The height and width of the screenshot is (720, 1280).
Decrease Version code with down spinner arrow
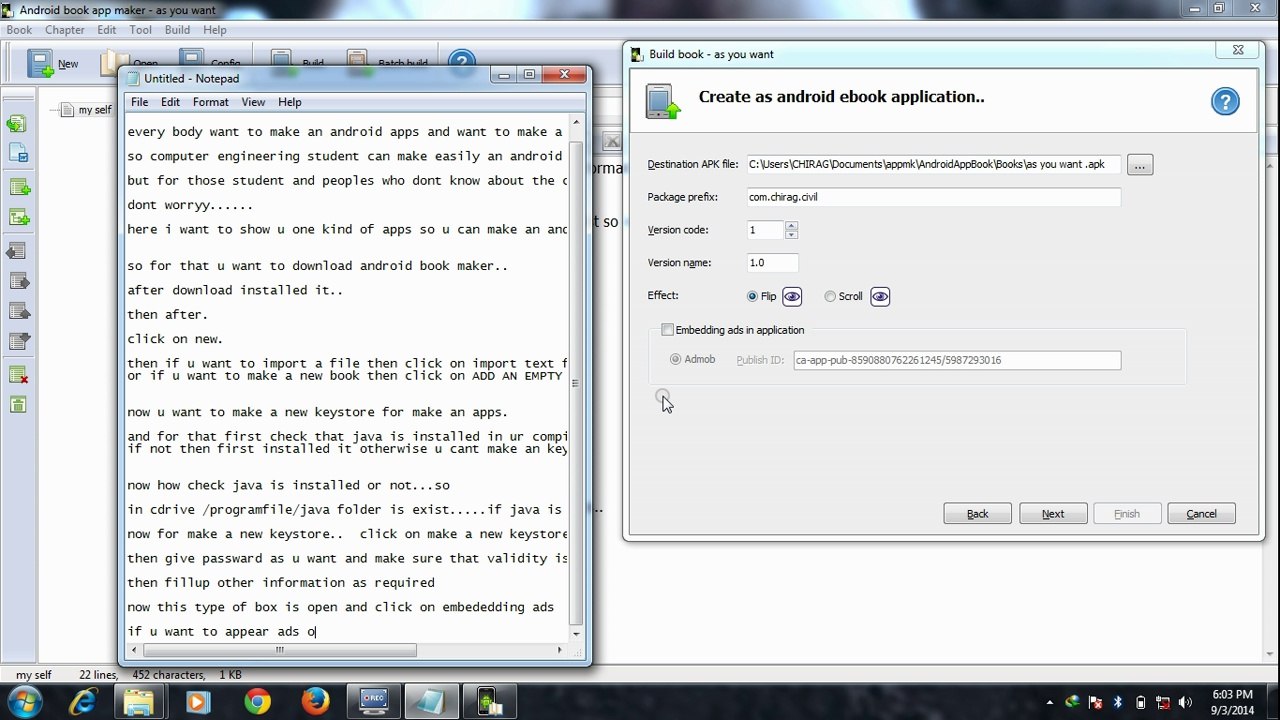pyautogui.click(x=791, y=235)
